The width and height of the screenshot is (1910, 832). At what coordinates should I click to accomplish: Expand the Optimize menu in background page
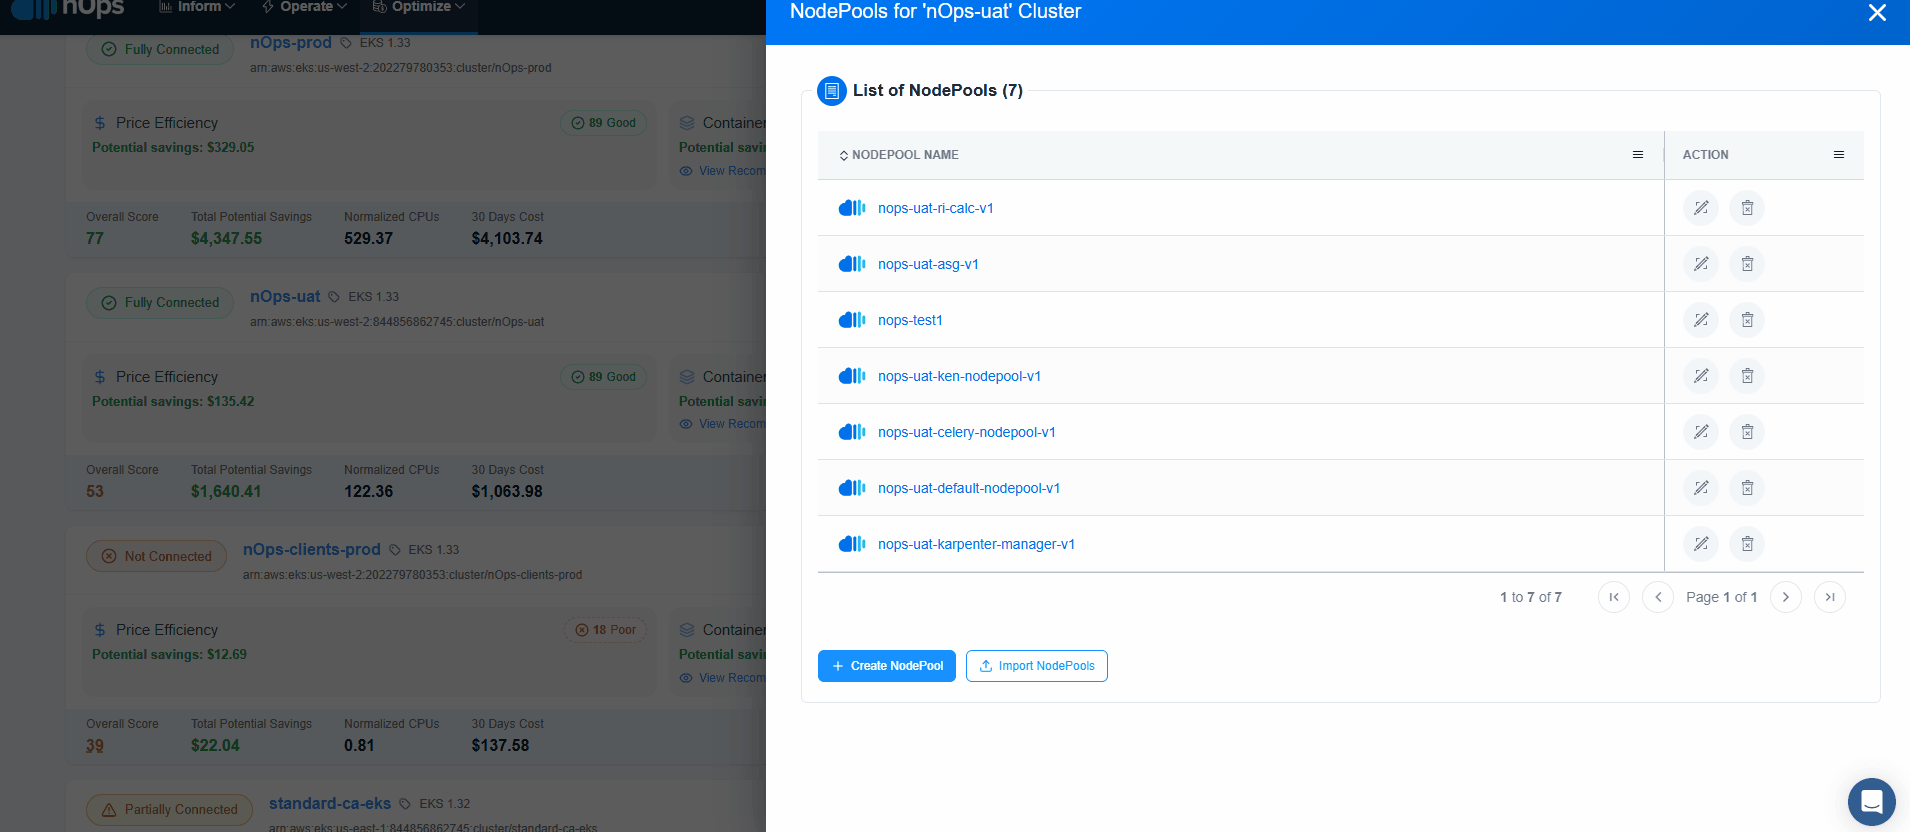point(419,7)
